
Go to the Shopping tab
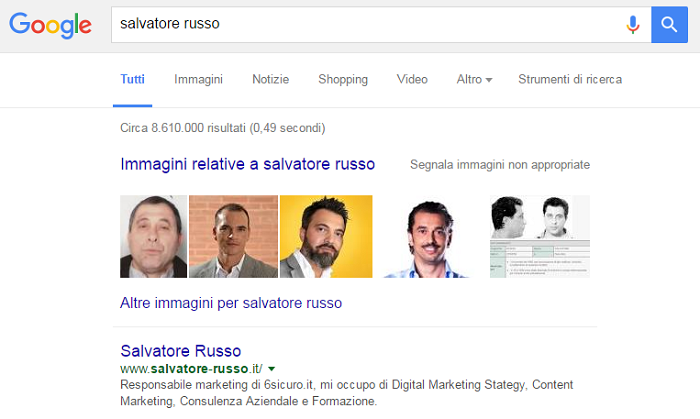coord(343,79)
